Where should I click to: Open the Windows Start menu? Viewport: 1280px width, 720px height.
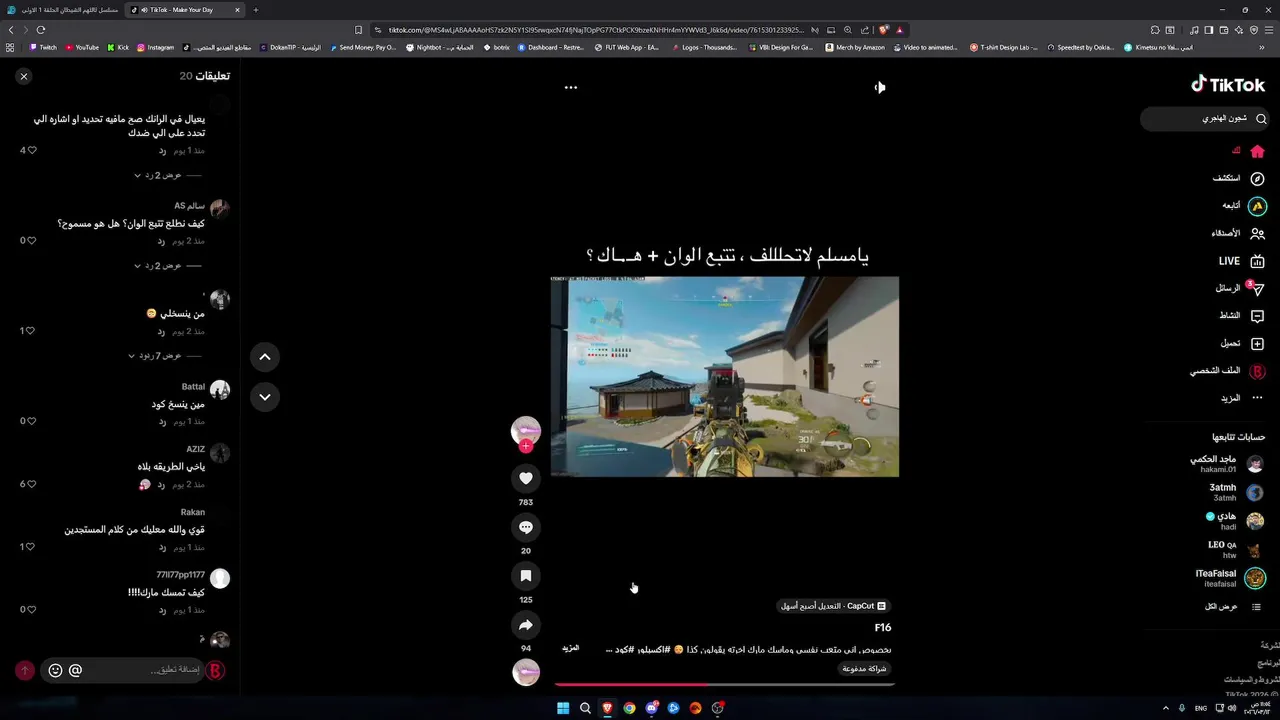coord(563,708)
